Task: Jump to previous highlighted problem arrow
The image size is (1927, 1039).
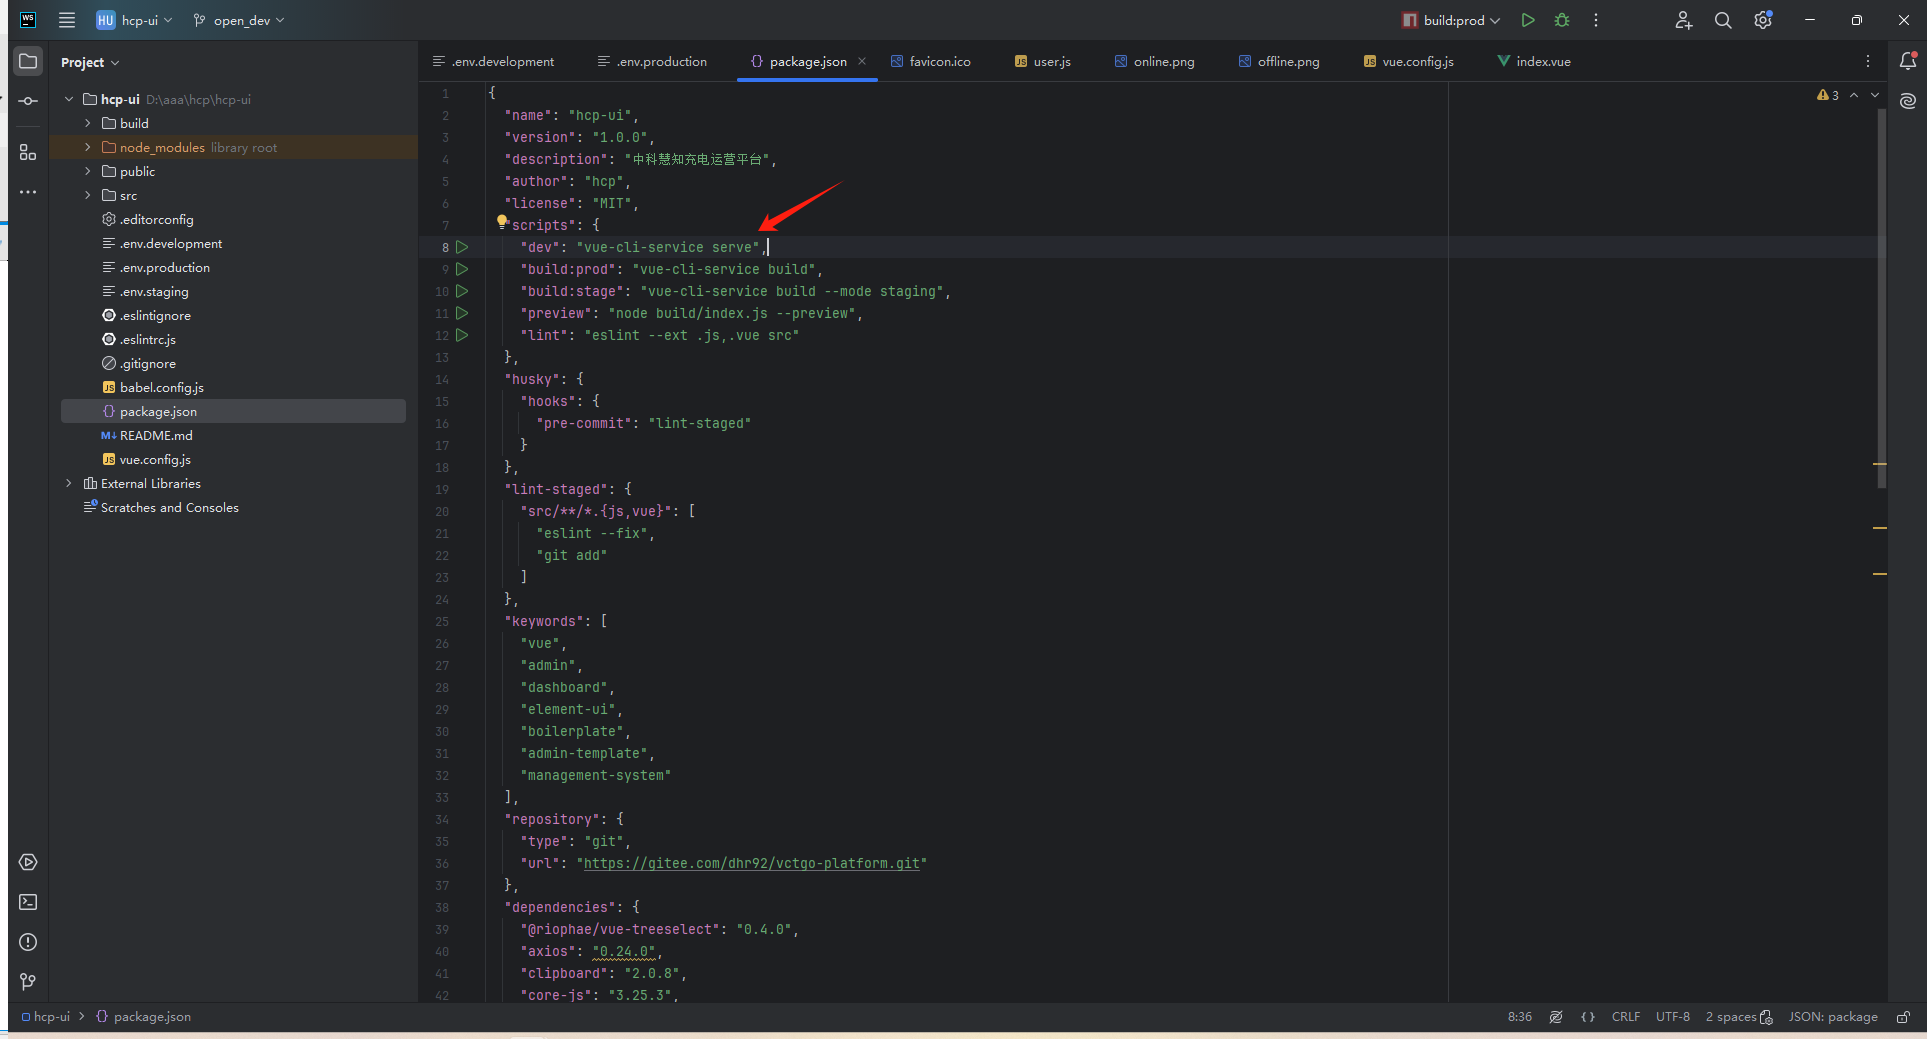Action: pyautogui.click(x=1854, y=95)
